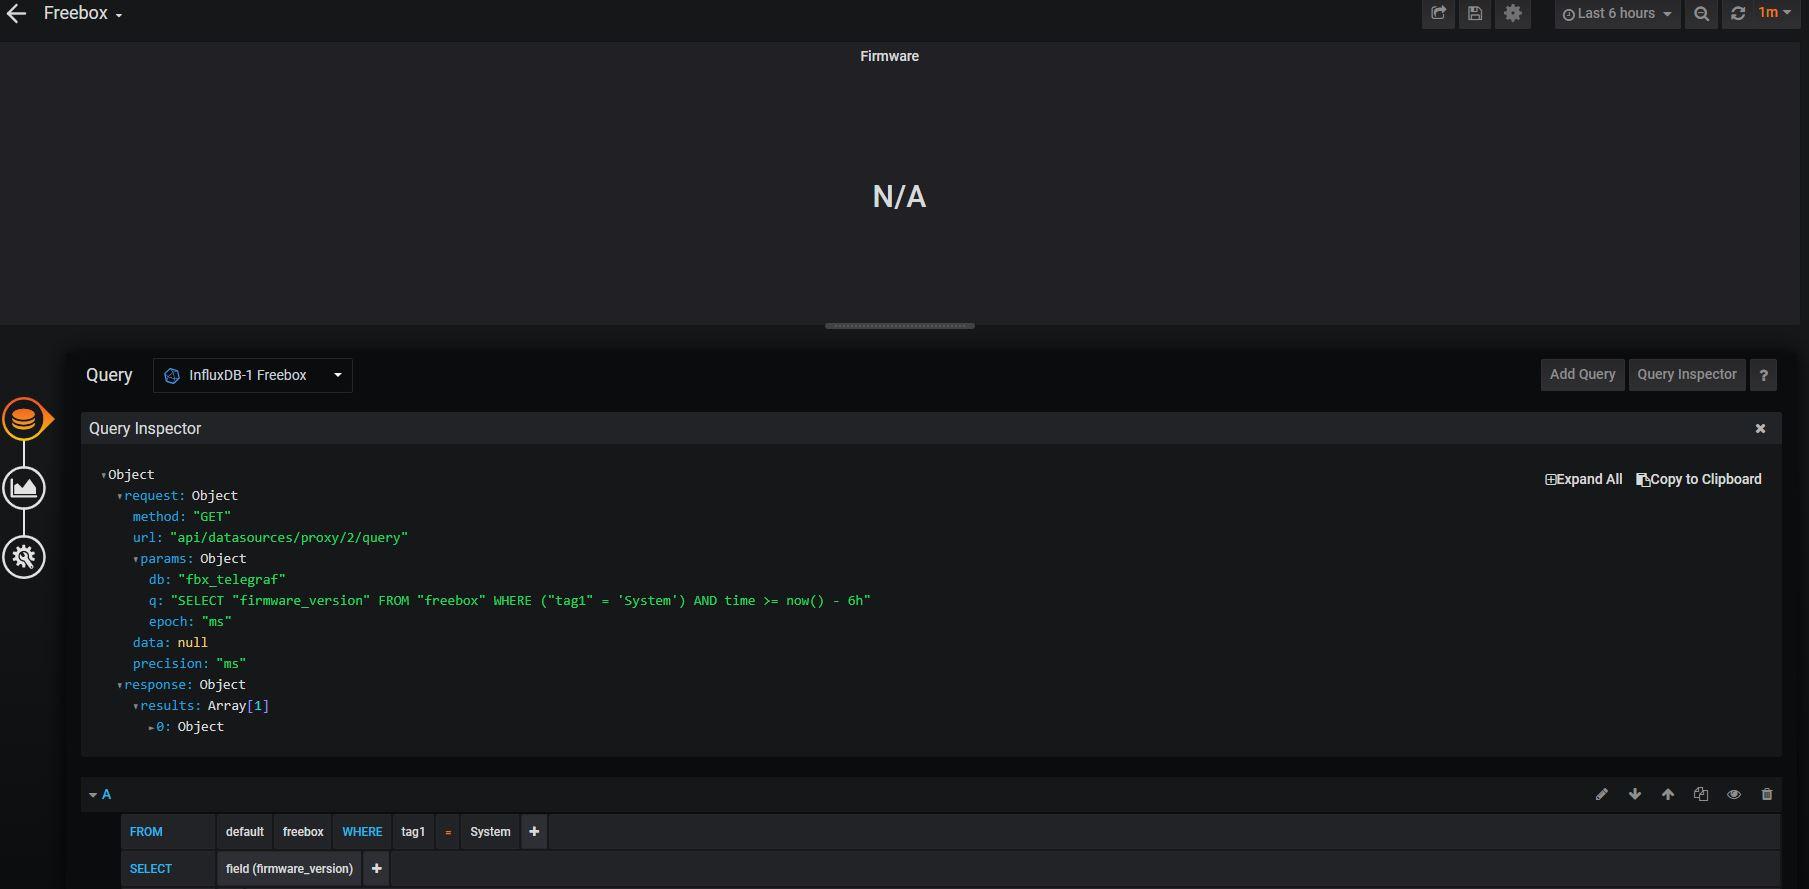1809x889 pixels.
Task: Click the WHERE label in query A
Action: [x=362, y=832]
